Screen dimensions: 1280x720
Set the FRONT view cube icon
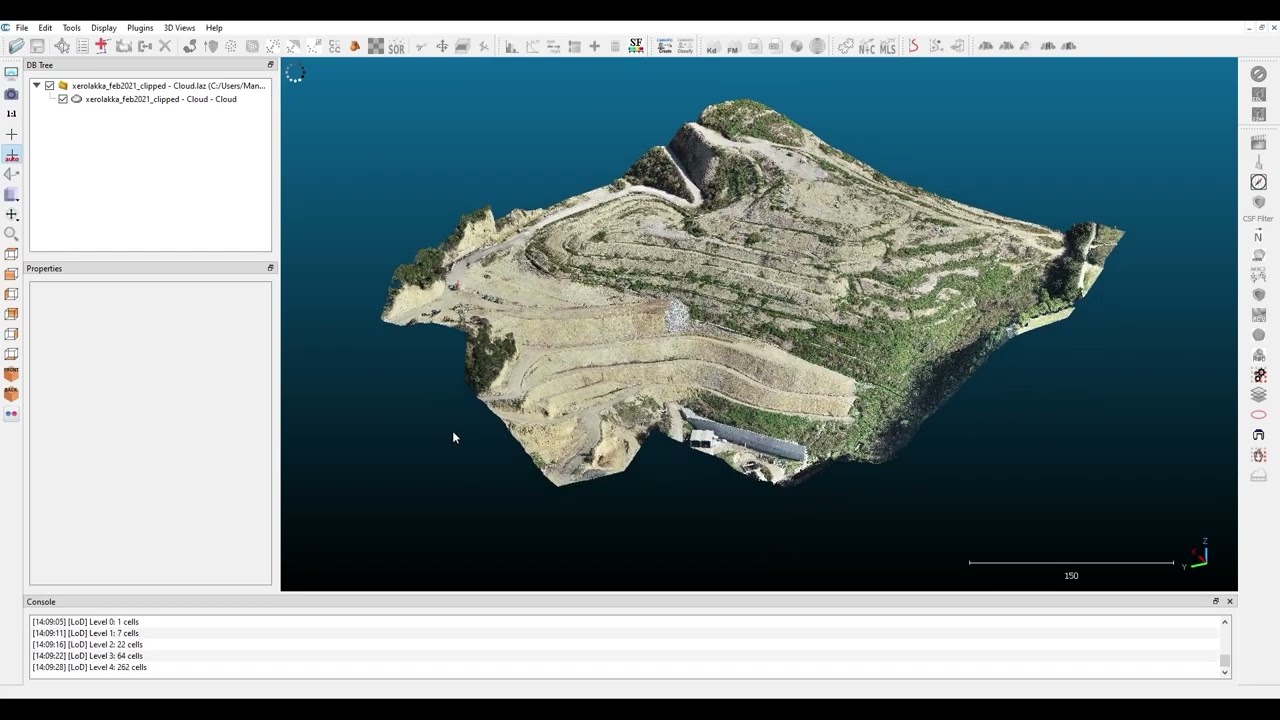(11, 374)
